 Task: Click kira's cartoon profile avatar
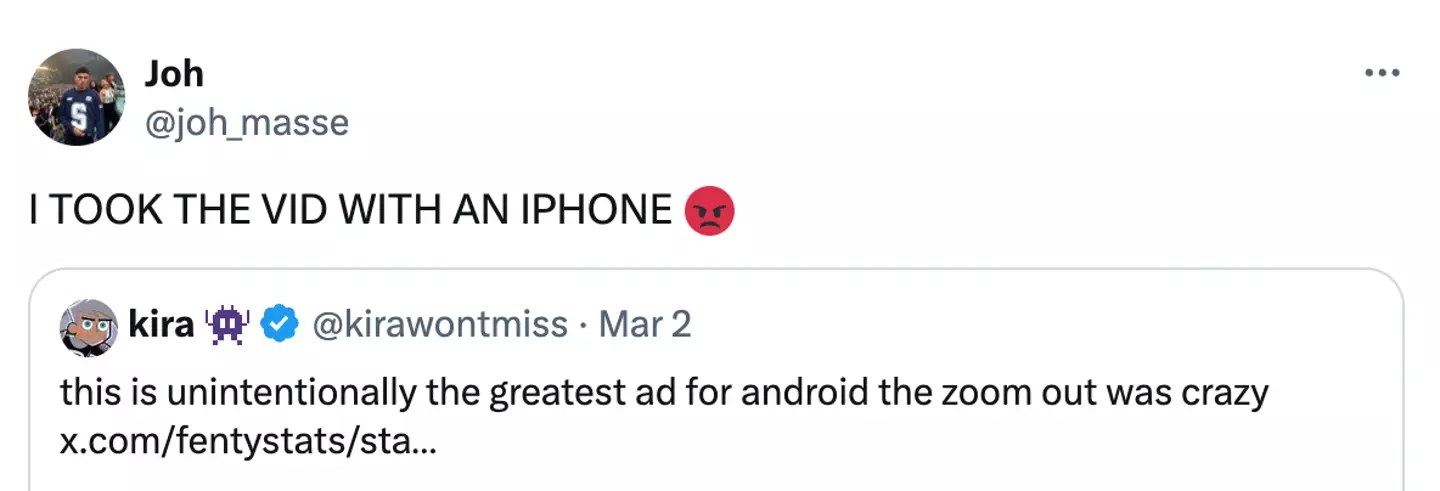tap(89, 326)
